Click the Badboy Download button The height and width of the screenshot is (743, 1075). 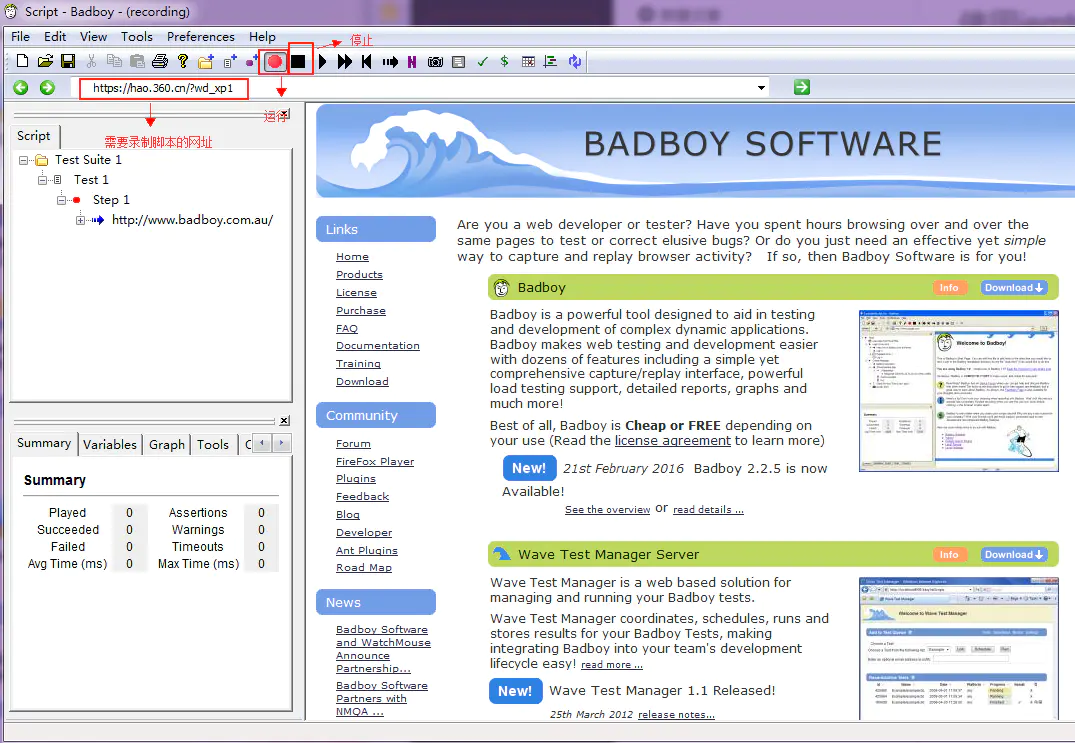(1014, 288)
